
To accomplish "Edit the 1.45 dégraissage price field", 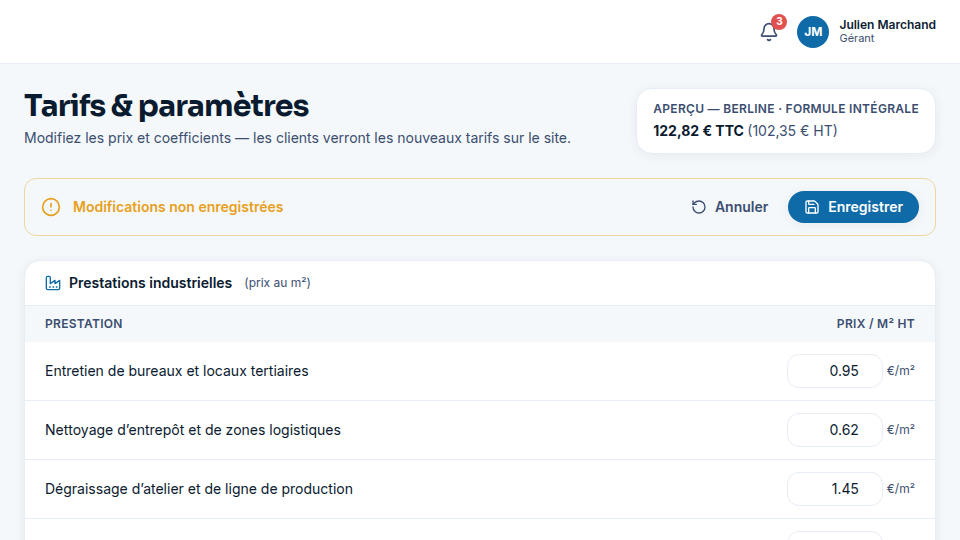I will [834, 489].
